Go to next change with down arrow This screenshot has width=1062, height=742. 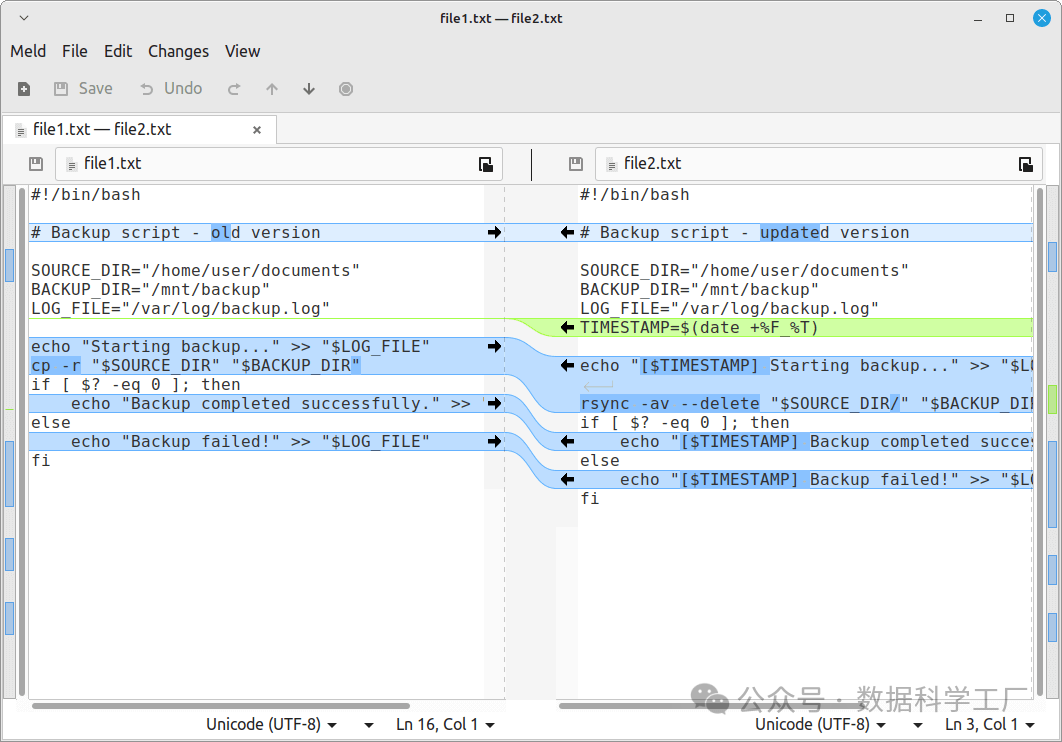pos(309,89)
